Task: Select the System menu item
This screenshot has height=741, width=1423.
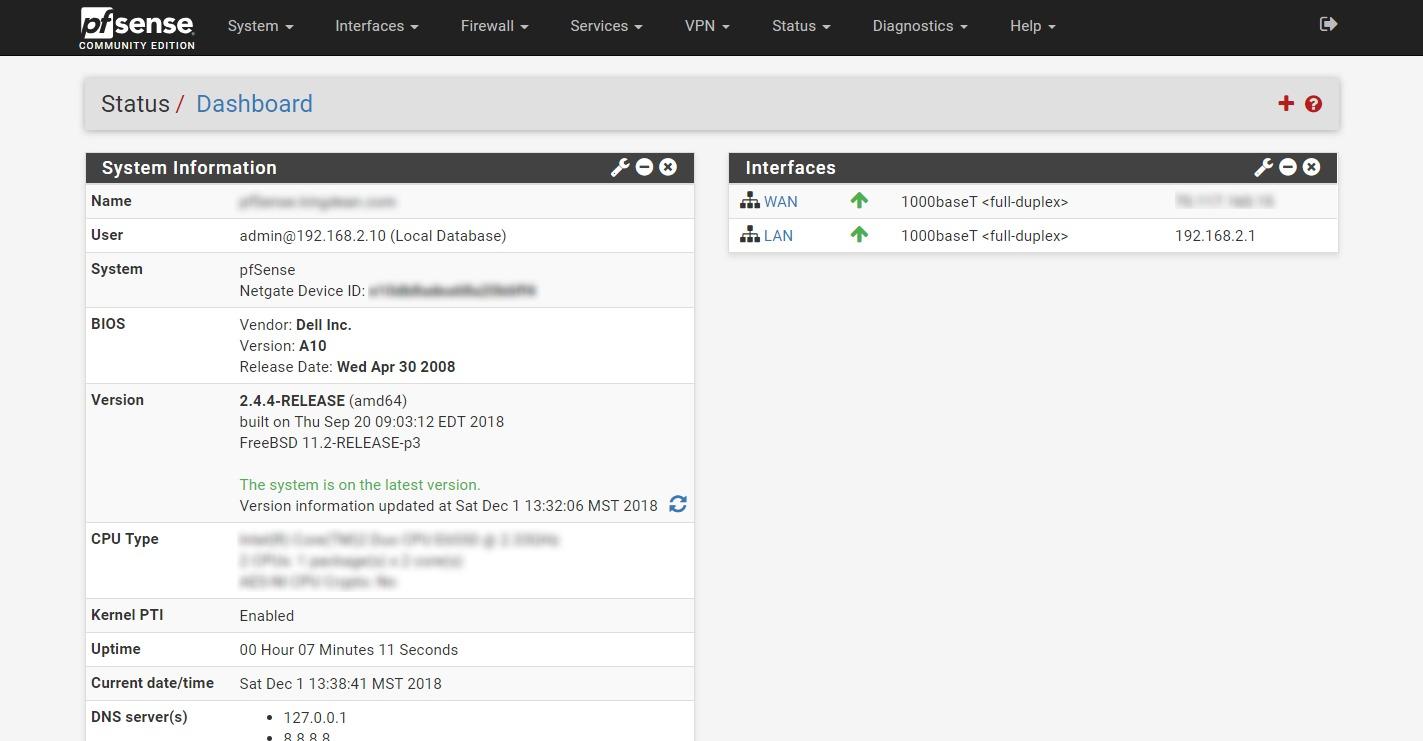Action: [260, 26]
